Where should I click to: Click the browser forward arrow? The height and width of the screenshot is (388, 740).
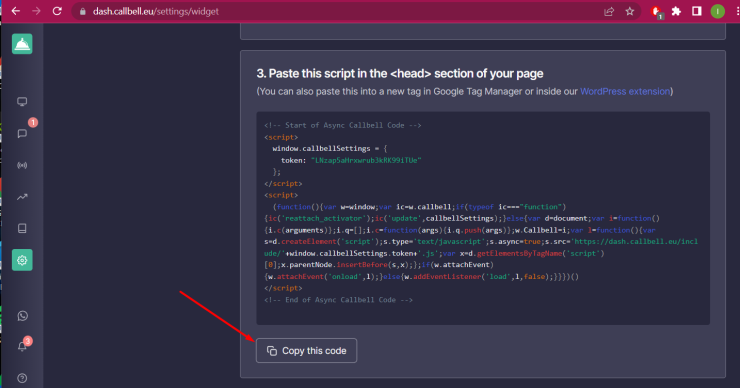[x=36, y=11]
